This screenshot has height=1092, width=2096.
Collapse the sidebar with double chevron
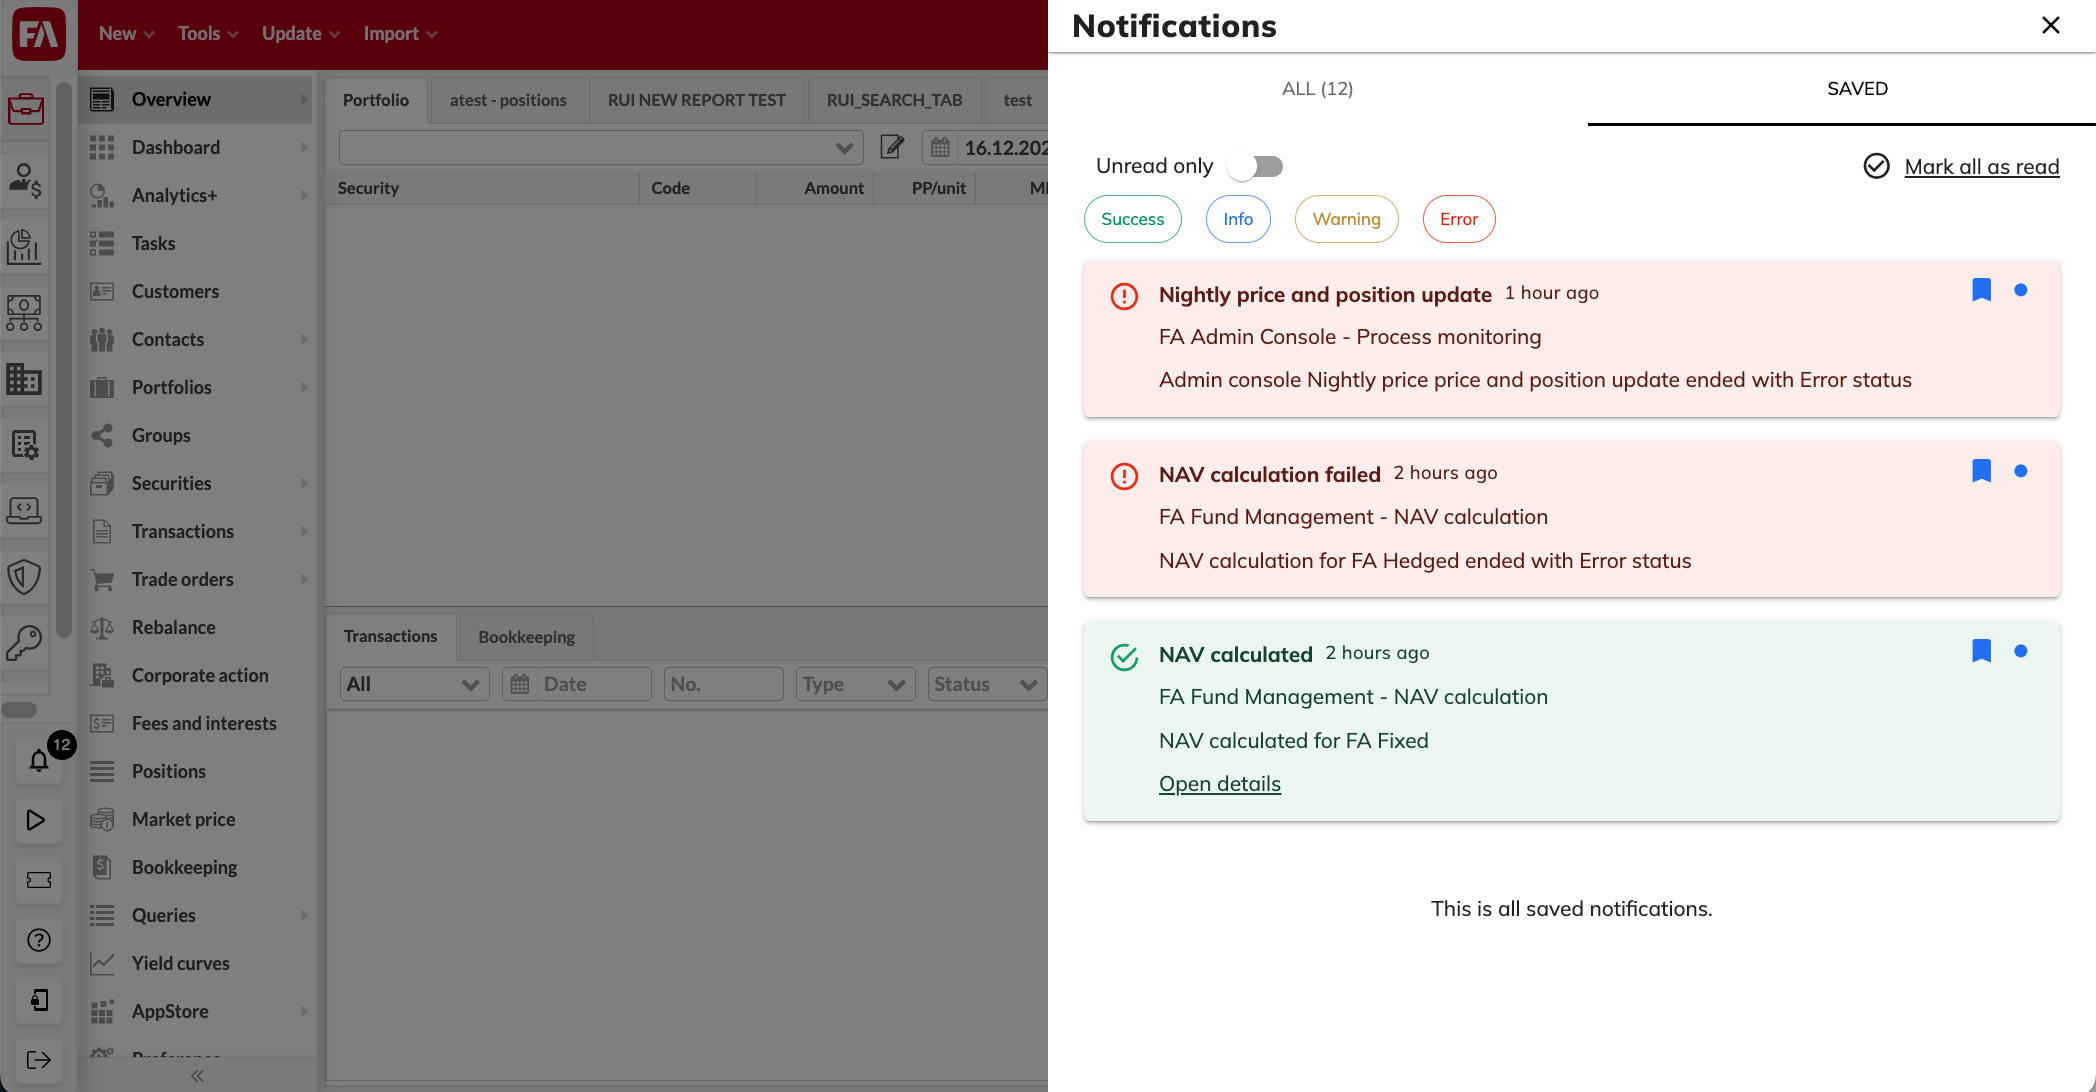tap(197, 1076)
